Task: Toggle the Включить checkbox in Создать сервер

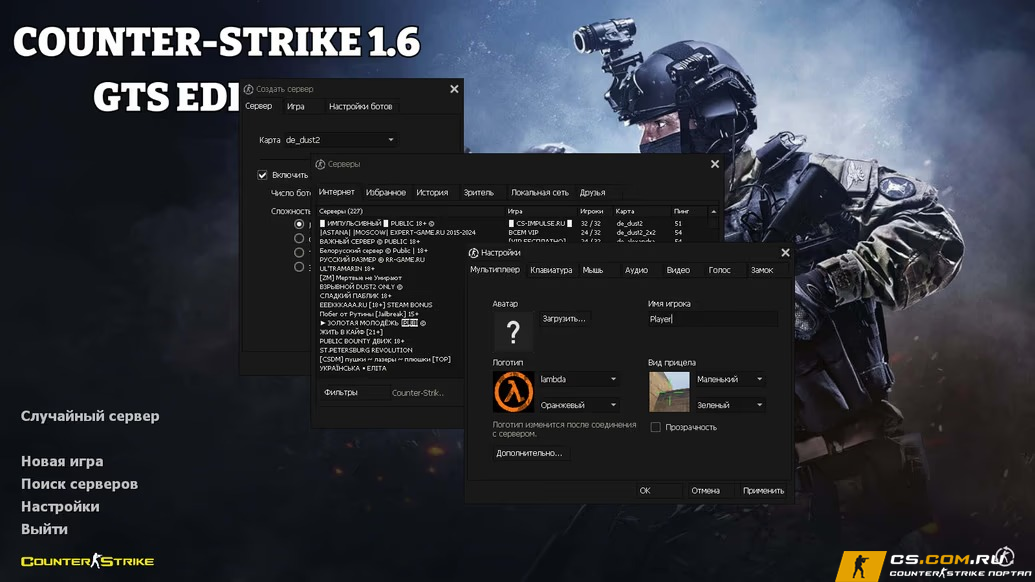Action: [x=262, y=175]
